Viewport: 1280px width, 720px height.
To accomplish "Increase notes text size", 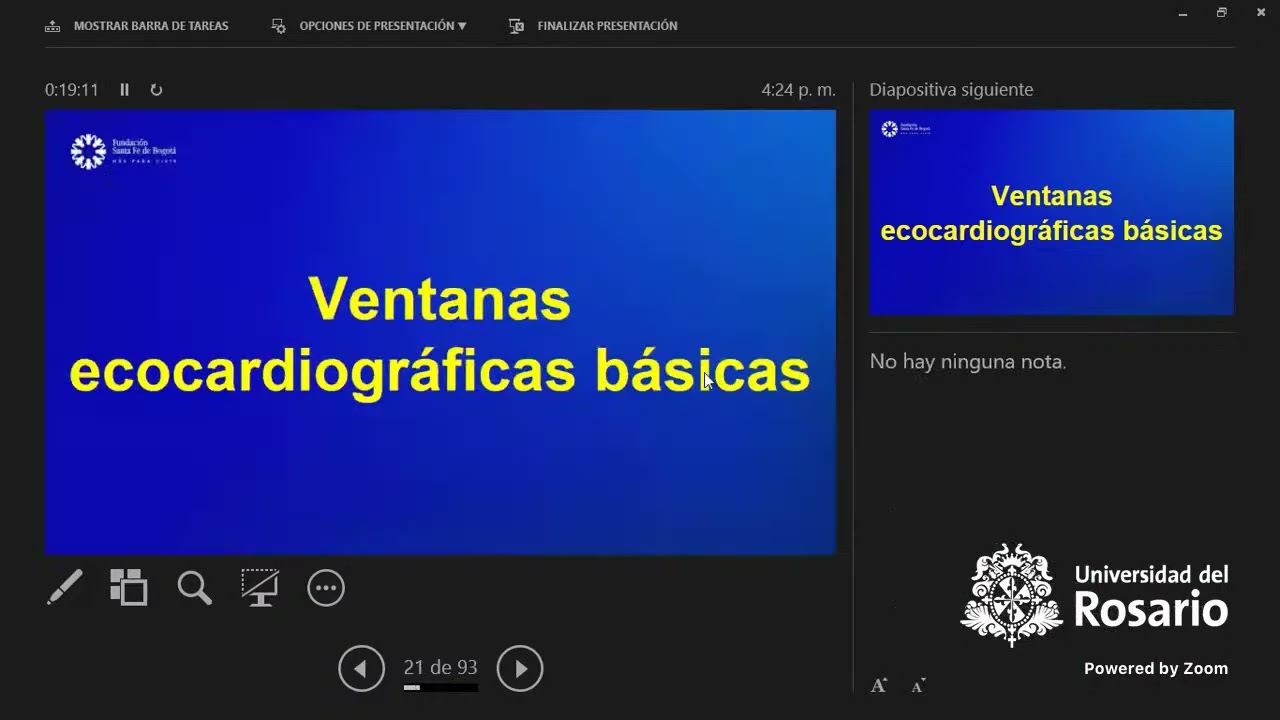I will [x=879, y=685].
